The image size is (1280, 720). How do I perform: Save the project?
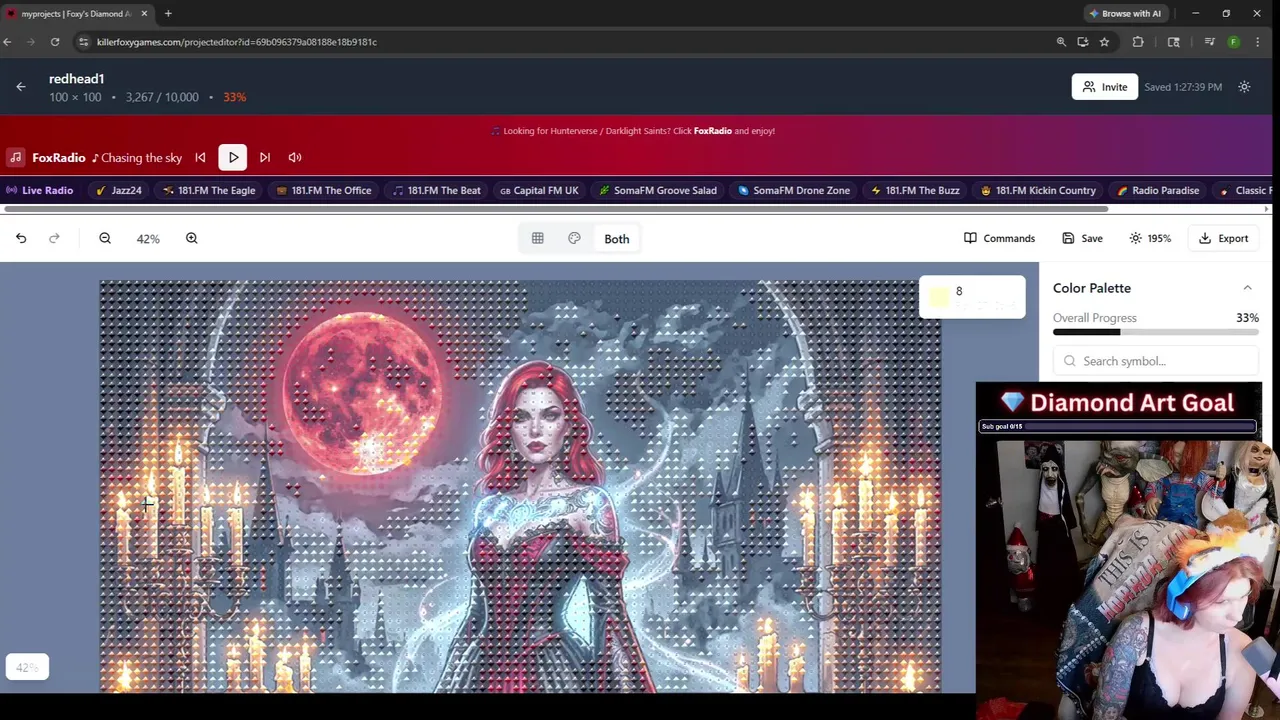click(1082, 238)
